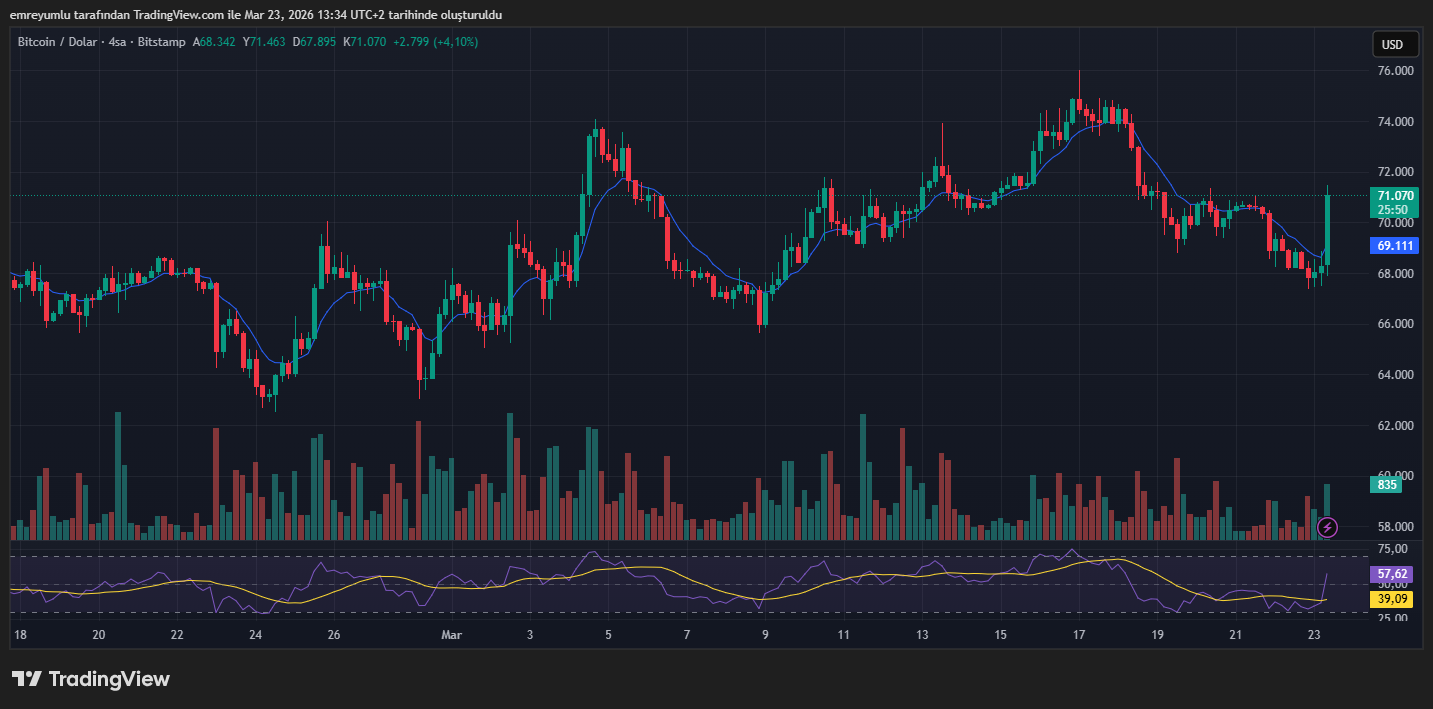Click the +2.799 (+4,10%) price change value
The image size is (1433, 709).
click(435, 42)
